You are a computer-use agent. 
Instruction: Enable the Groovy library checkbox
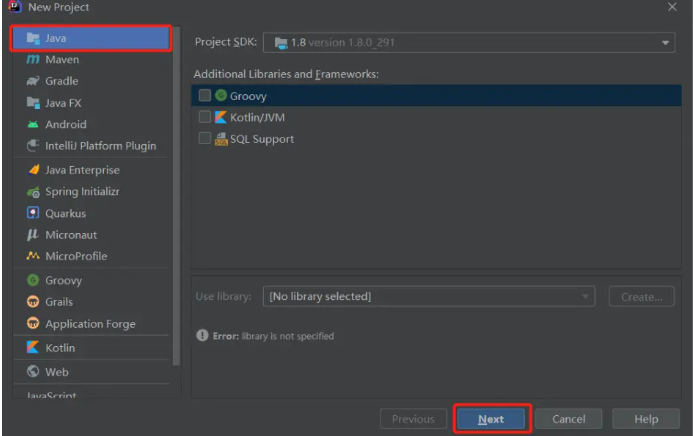coord(205,95)
